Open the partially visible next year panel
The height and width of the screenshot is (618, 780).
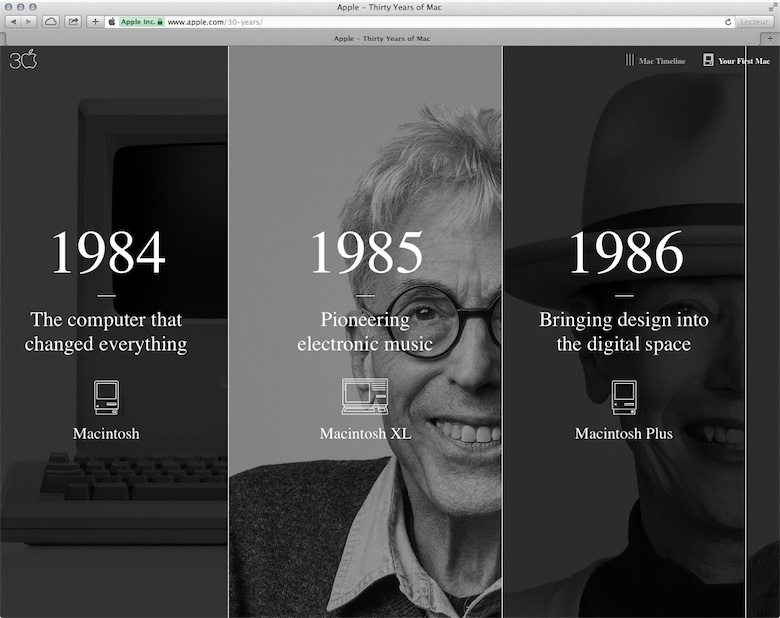[x=763, y=332]
